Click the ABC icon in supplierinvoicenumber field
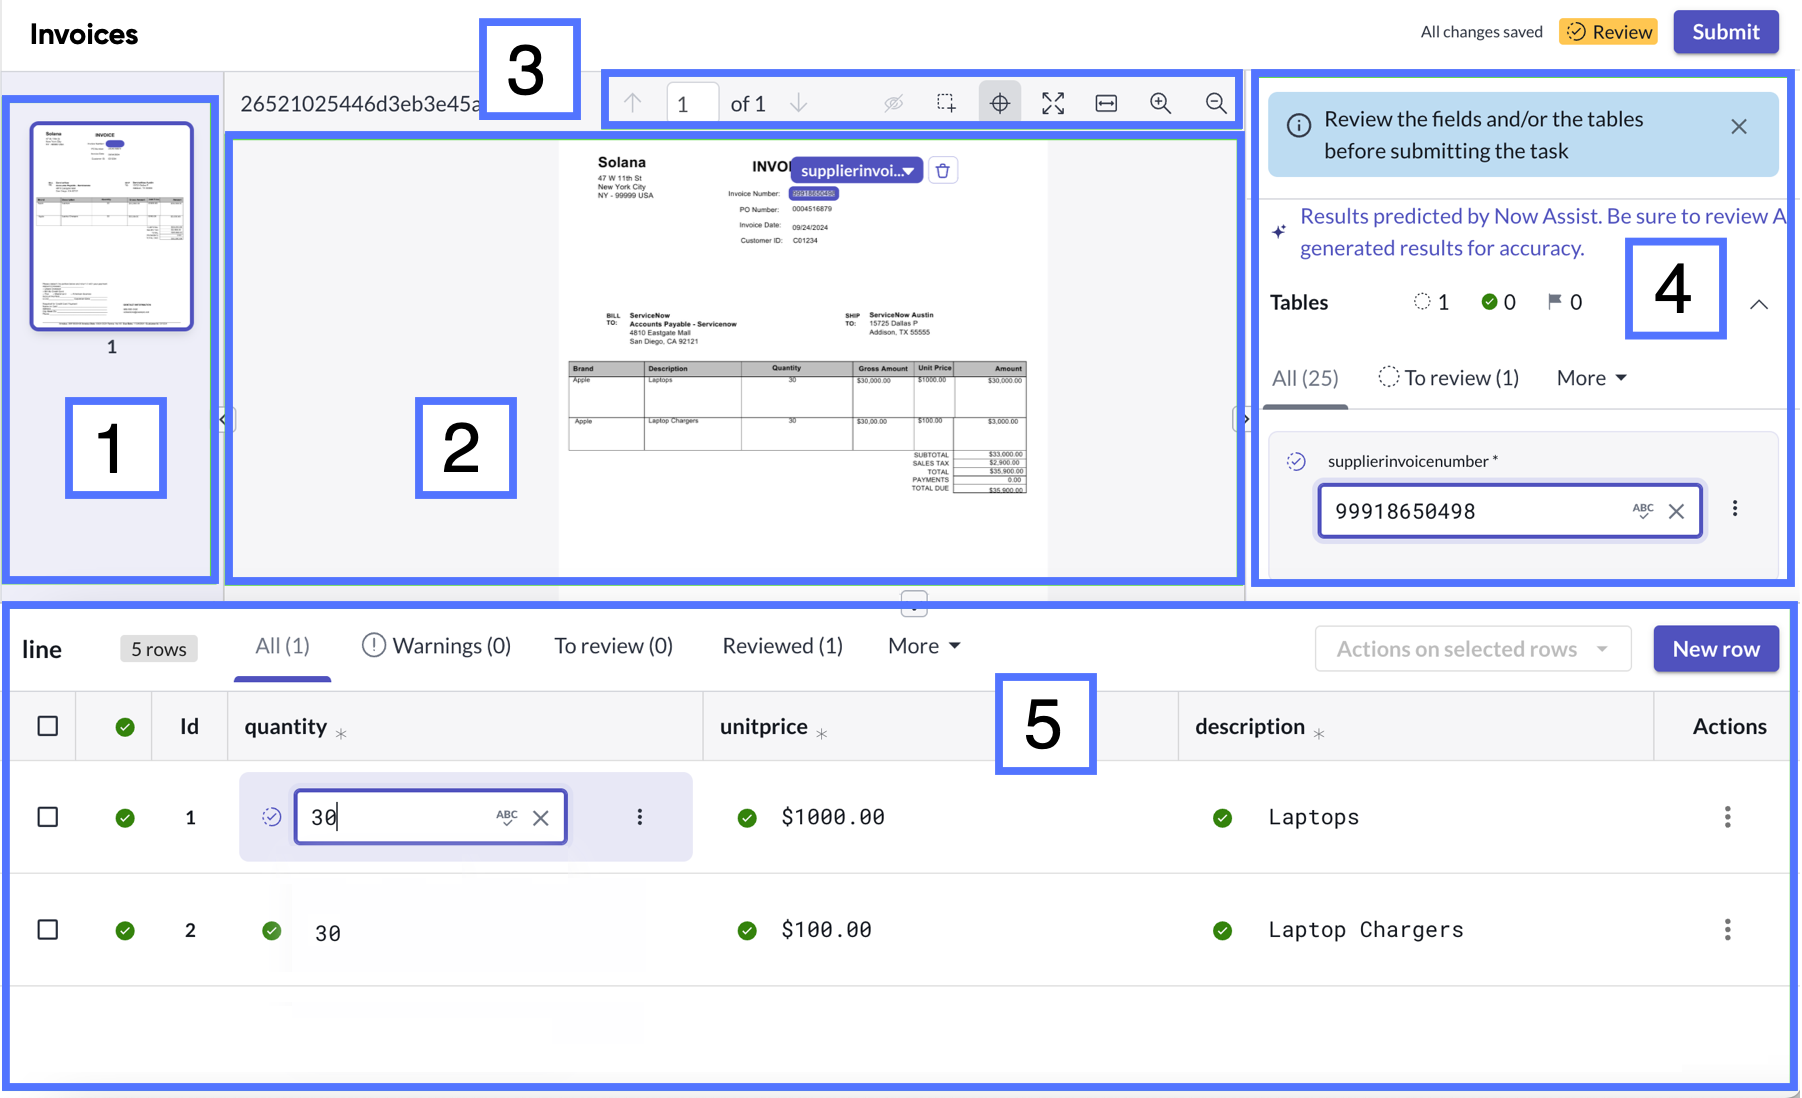The height and width of the screenshot is (1098, 1802). [1643, 510]
